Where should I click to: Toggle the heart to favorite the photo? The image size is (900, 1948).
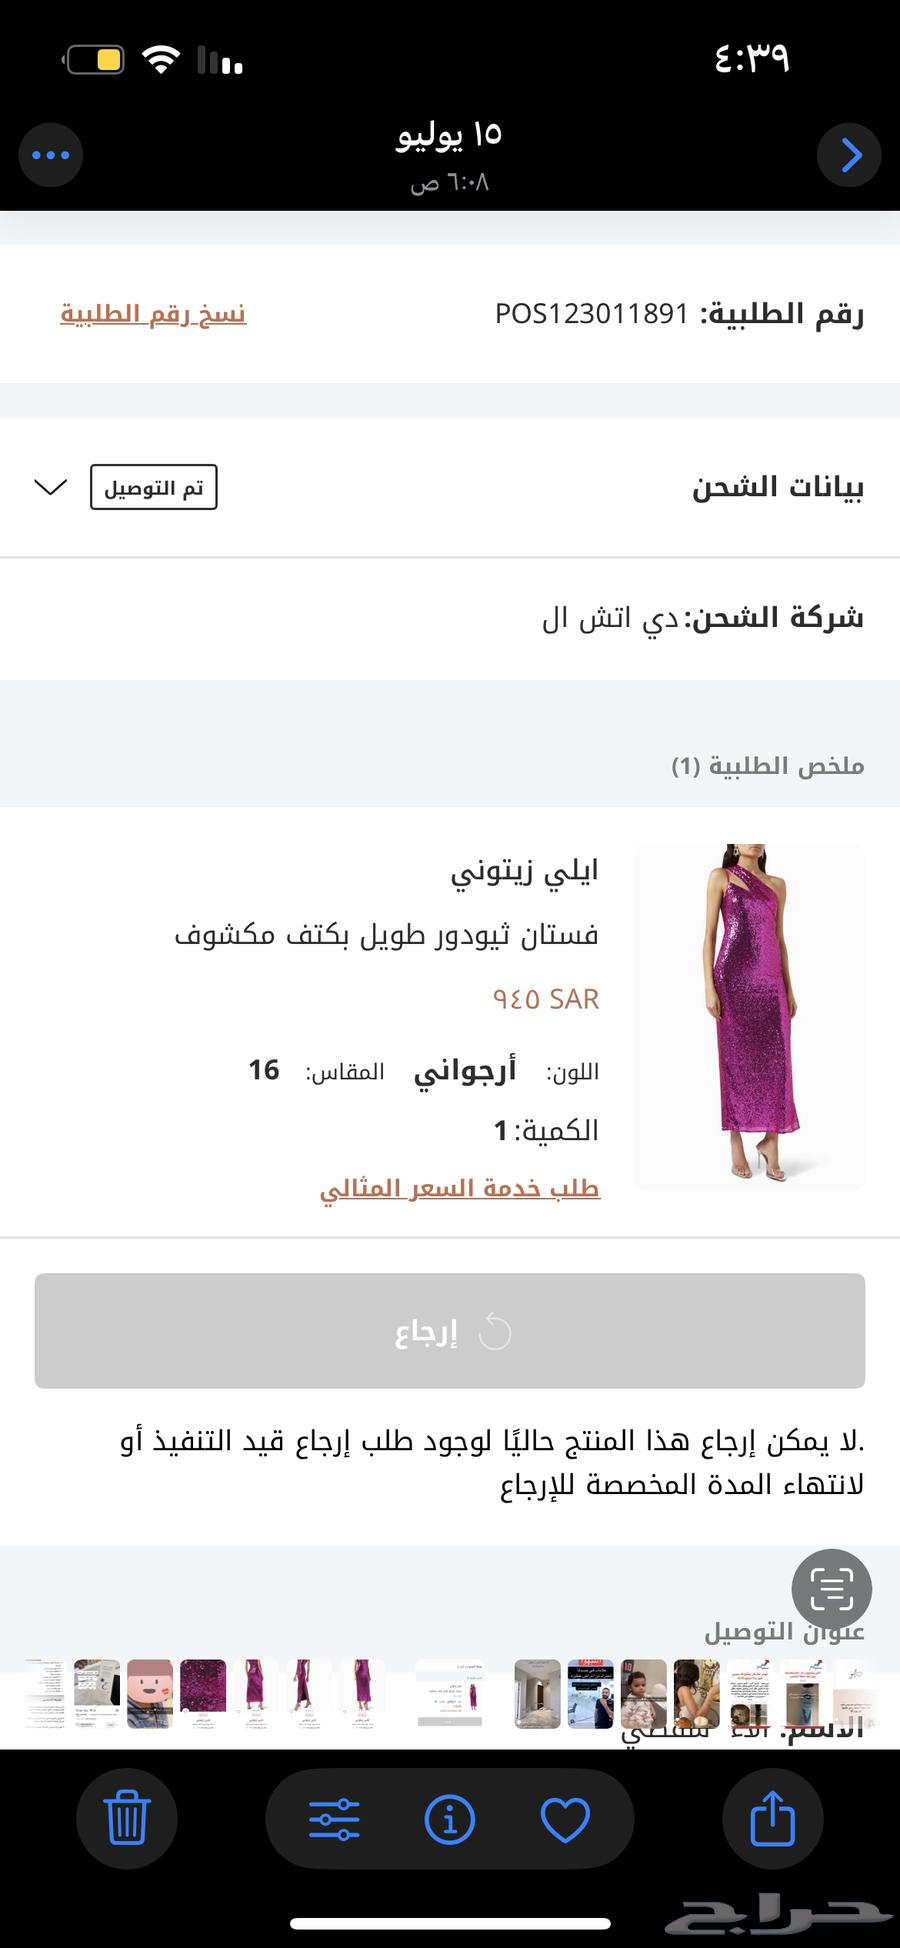(566, 1819)
